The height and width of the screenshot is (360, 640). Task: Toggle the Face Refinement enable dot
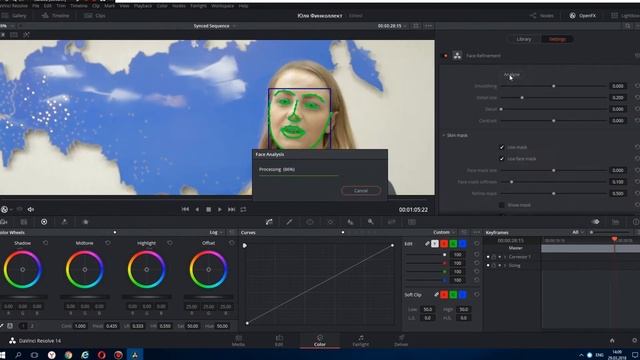445,56
